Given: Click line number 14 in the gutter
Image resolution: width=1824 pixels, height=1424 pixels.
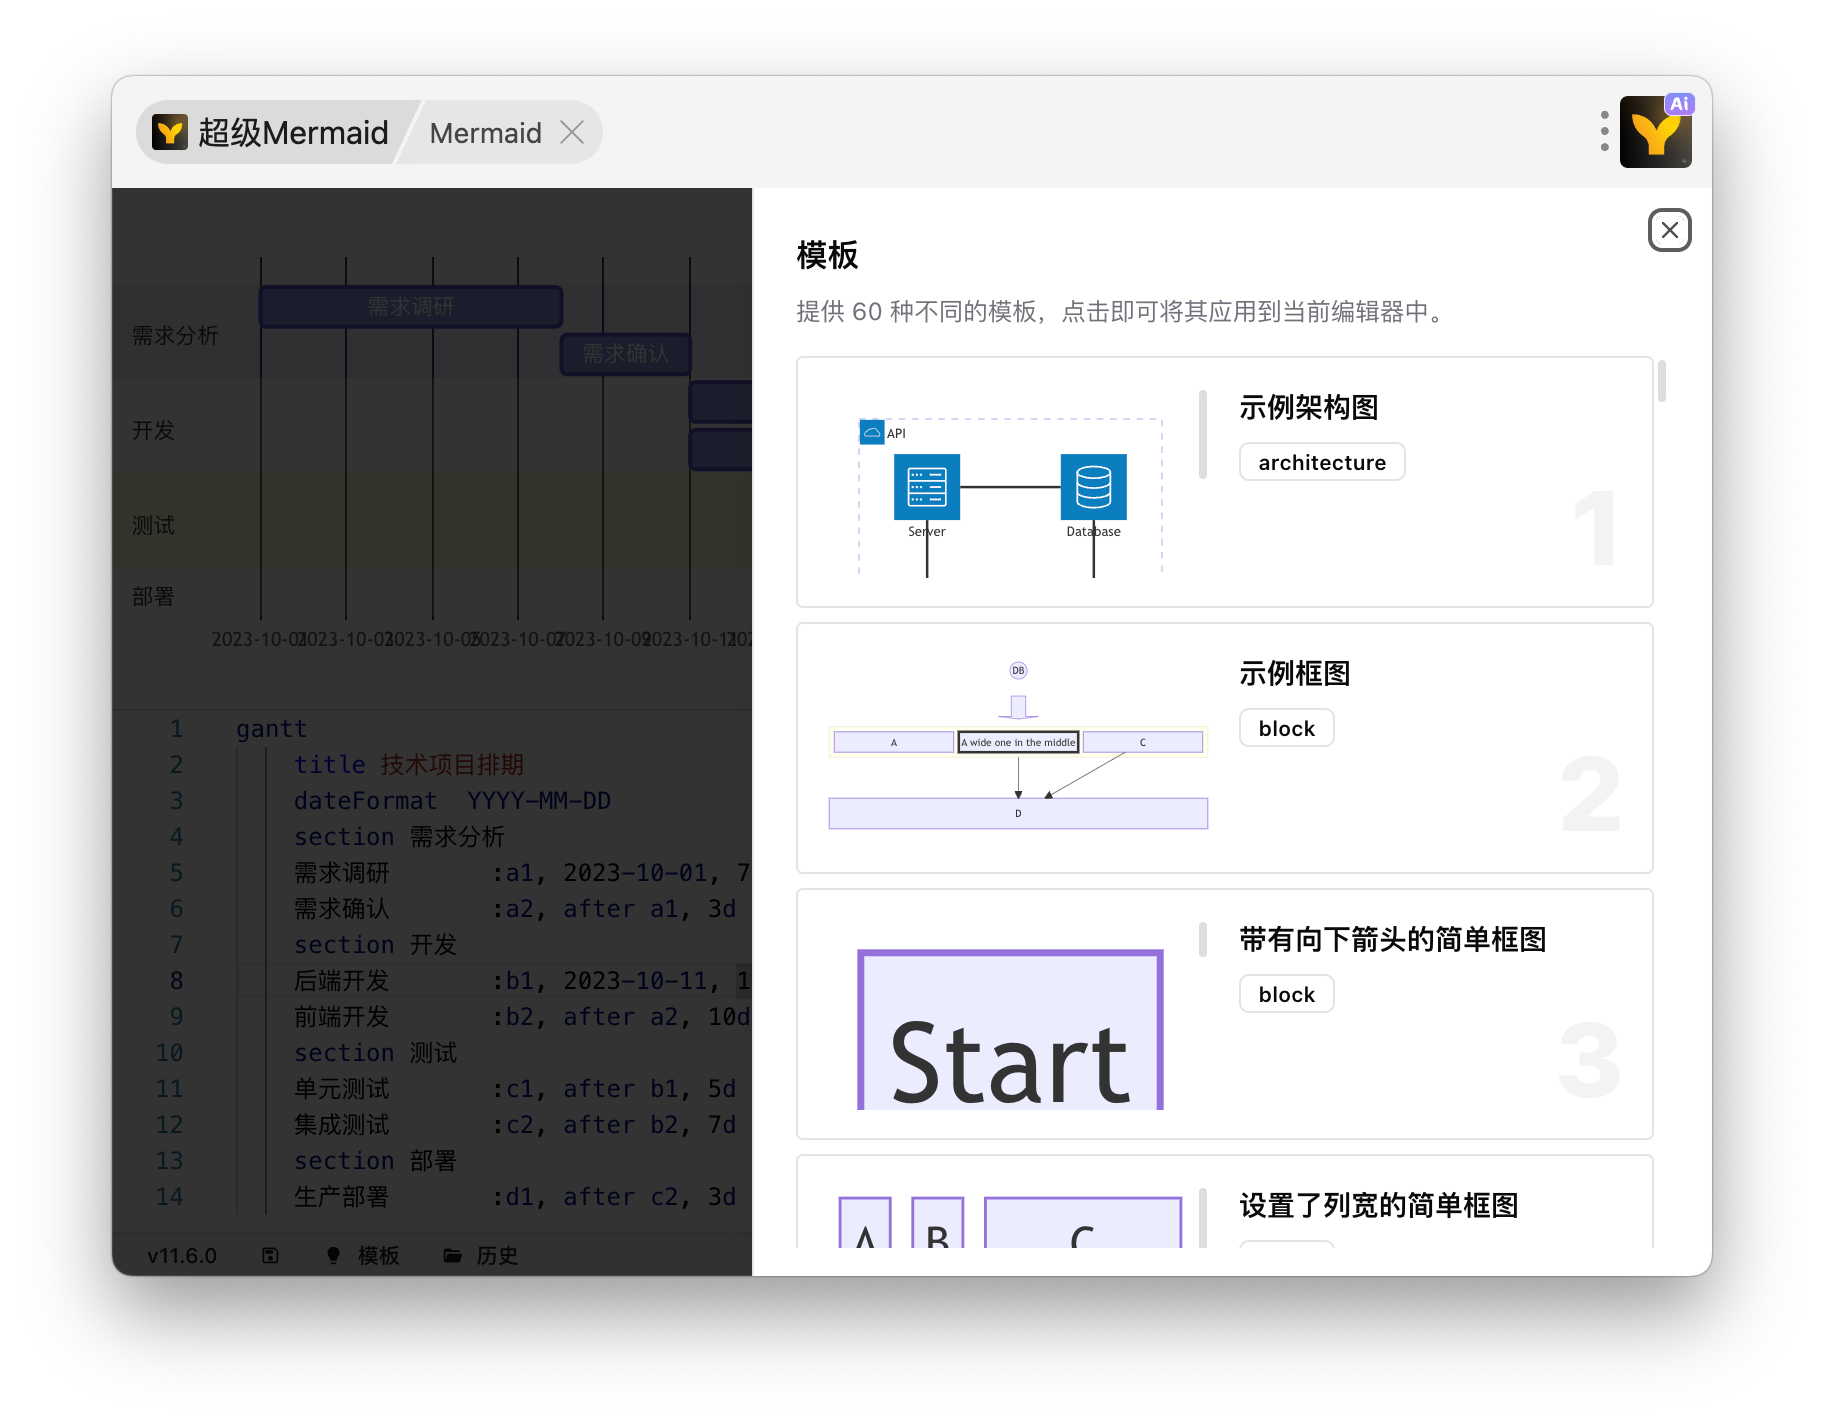Looking at the screenshot, I should click(x=169, y=1197).
